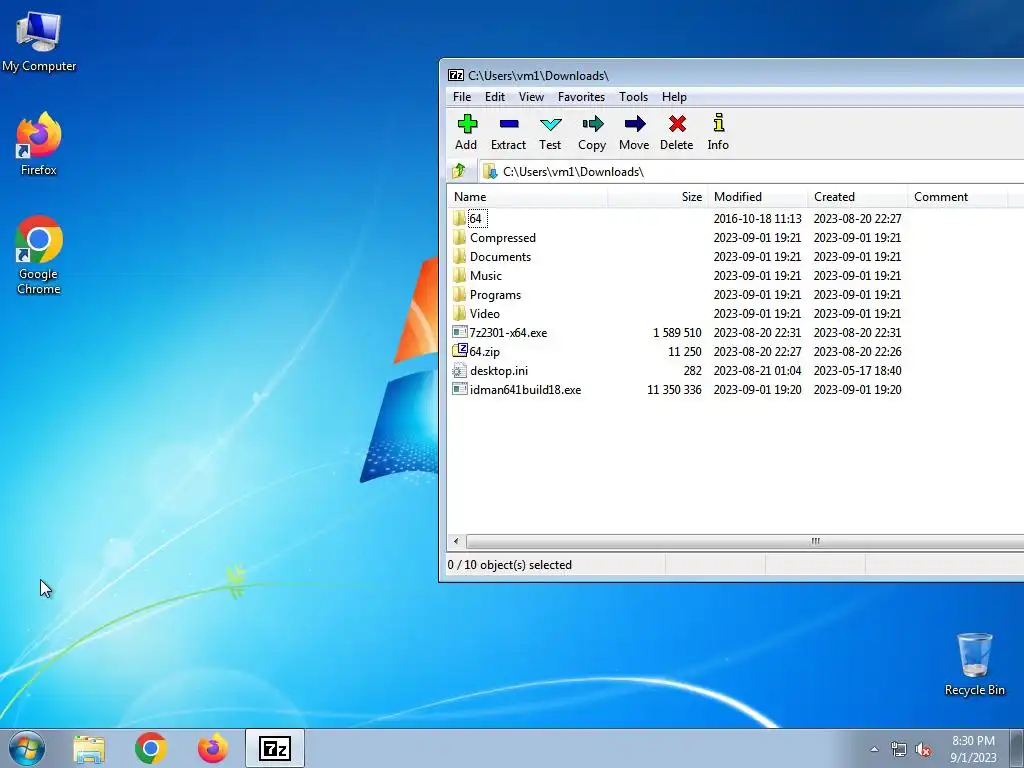Screen dimensions: 1024x768
Task: Click the Test toolbar icon
Action: pyautogui.click(x=551, y=124)
